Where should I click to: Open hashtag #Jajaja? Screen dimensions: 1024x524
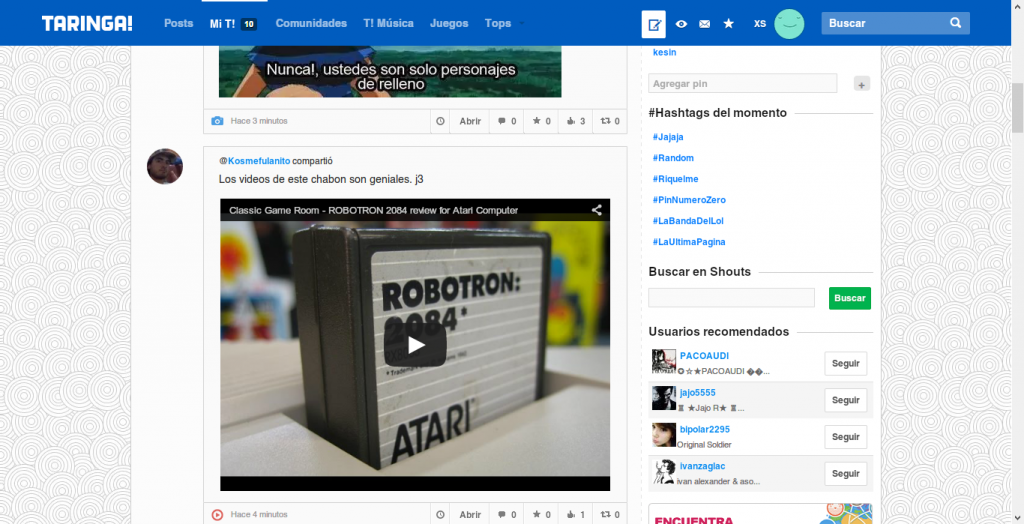[668, 137]
